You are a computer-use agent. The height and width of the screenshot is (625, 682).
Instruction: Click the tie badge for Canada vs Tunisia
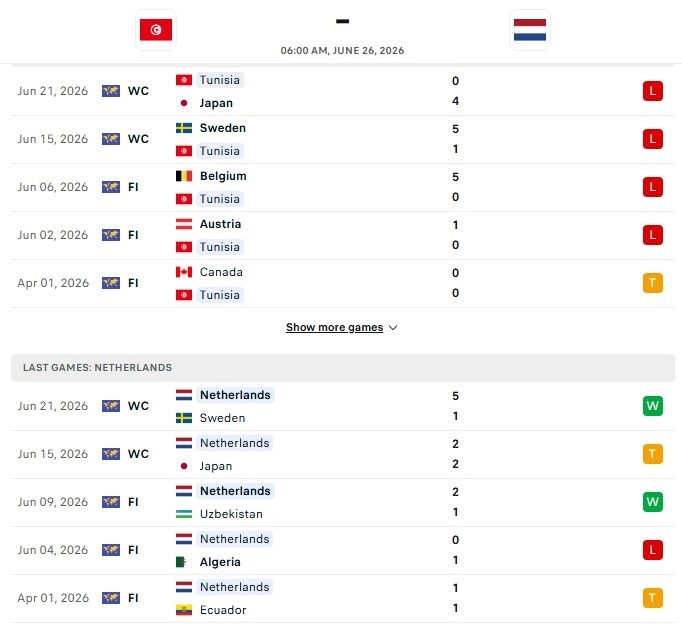click(652, 283)
